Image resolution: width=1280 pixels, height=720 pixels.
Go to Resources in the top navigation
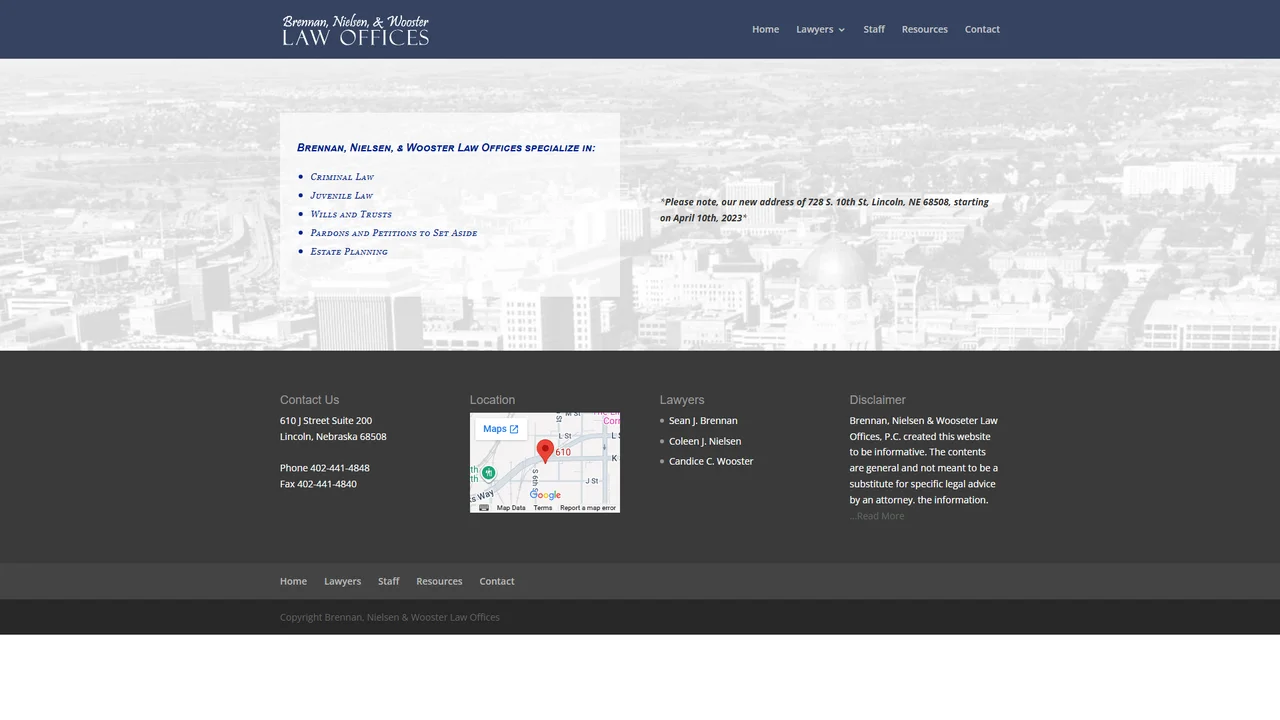[x=924, y=29]
